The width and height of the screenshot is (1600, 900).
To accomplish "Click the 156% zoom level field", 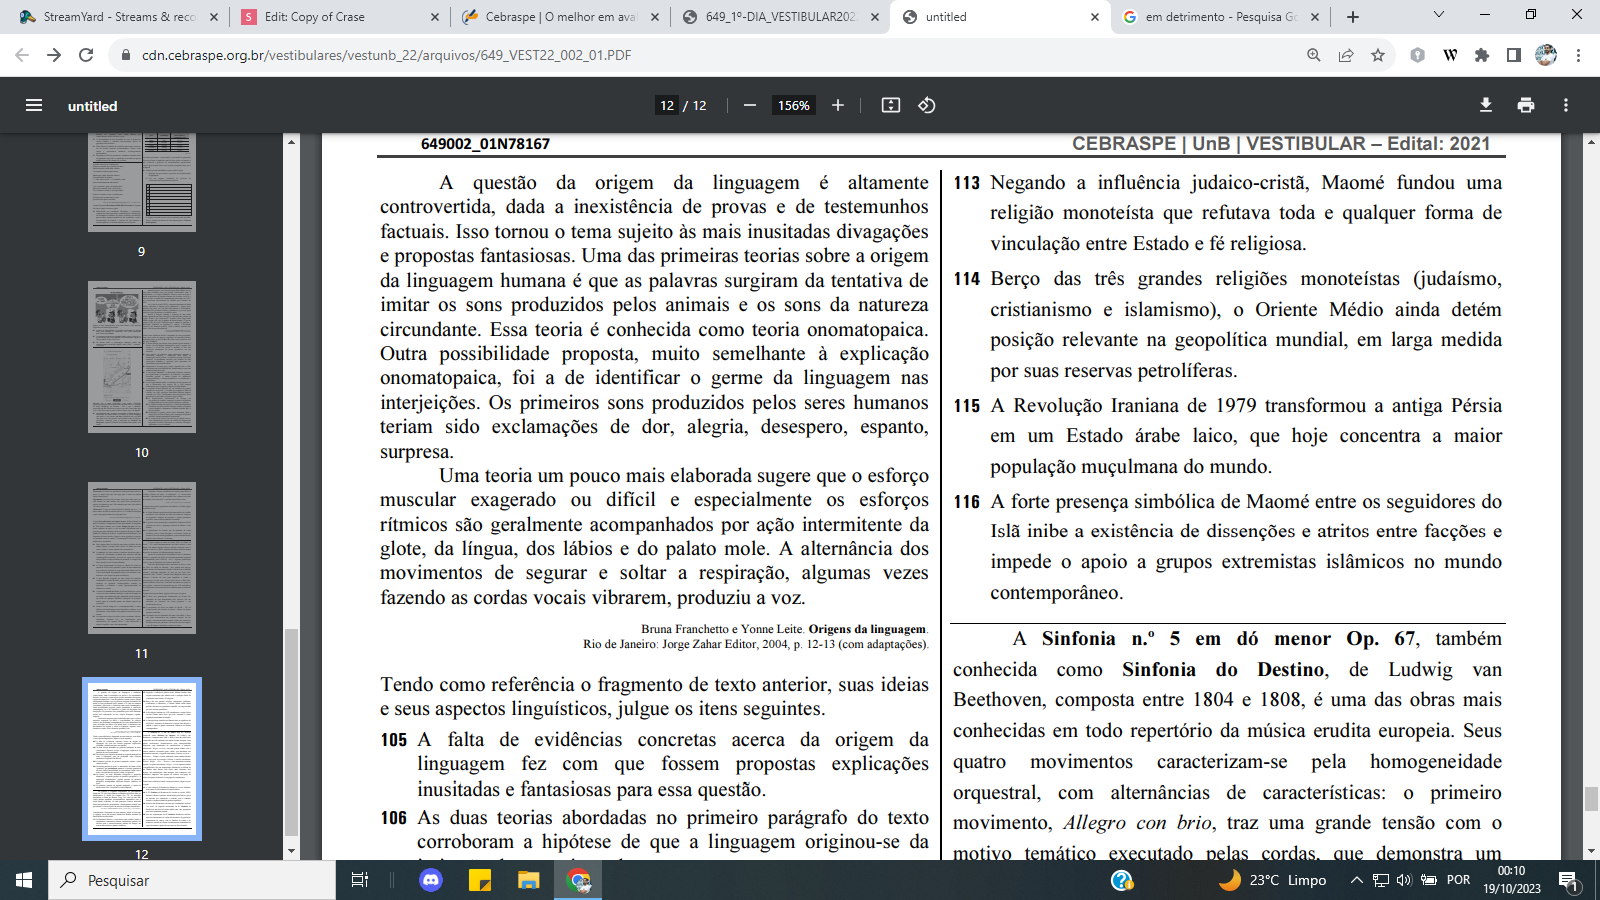I will point(794,105).
